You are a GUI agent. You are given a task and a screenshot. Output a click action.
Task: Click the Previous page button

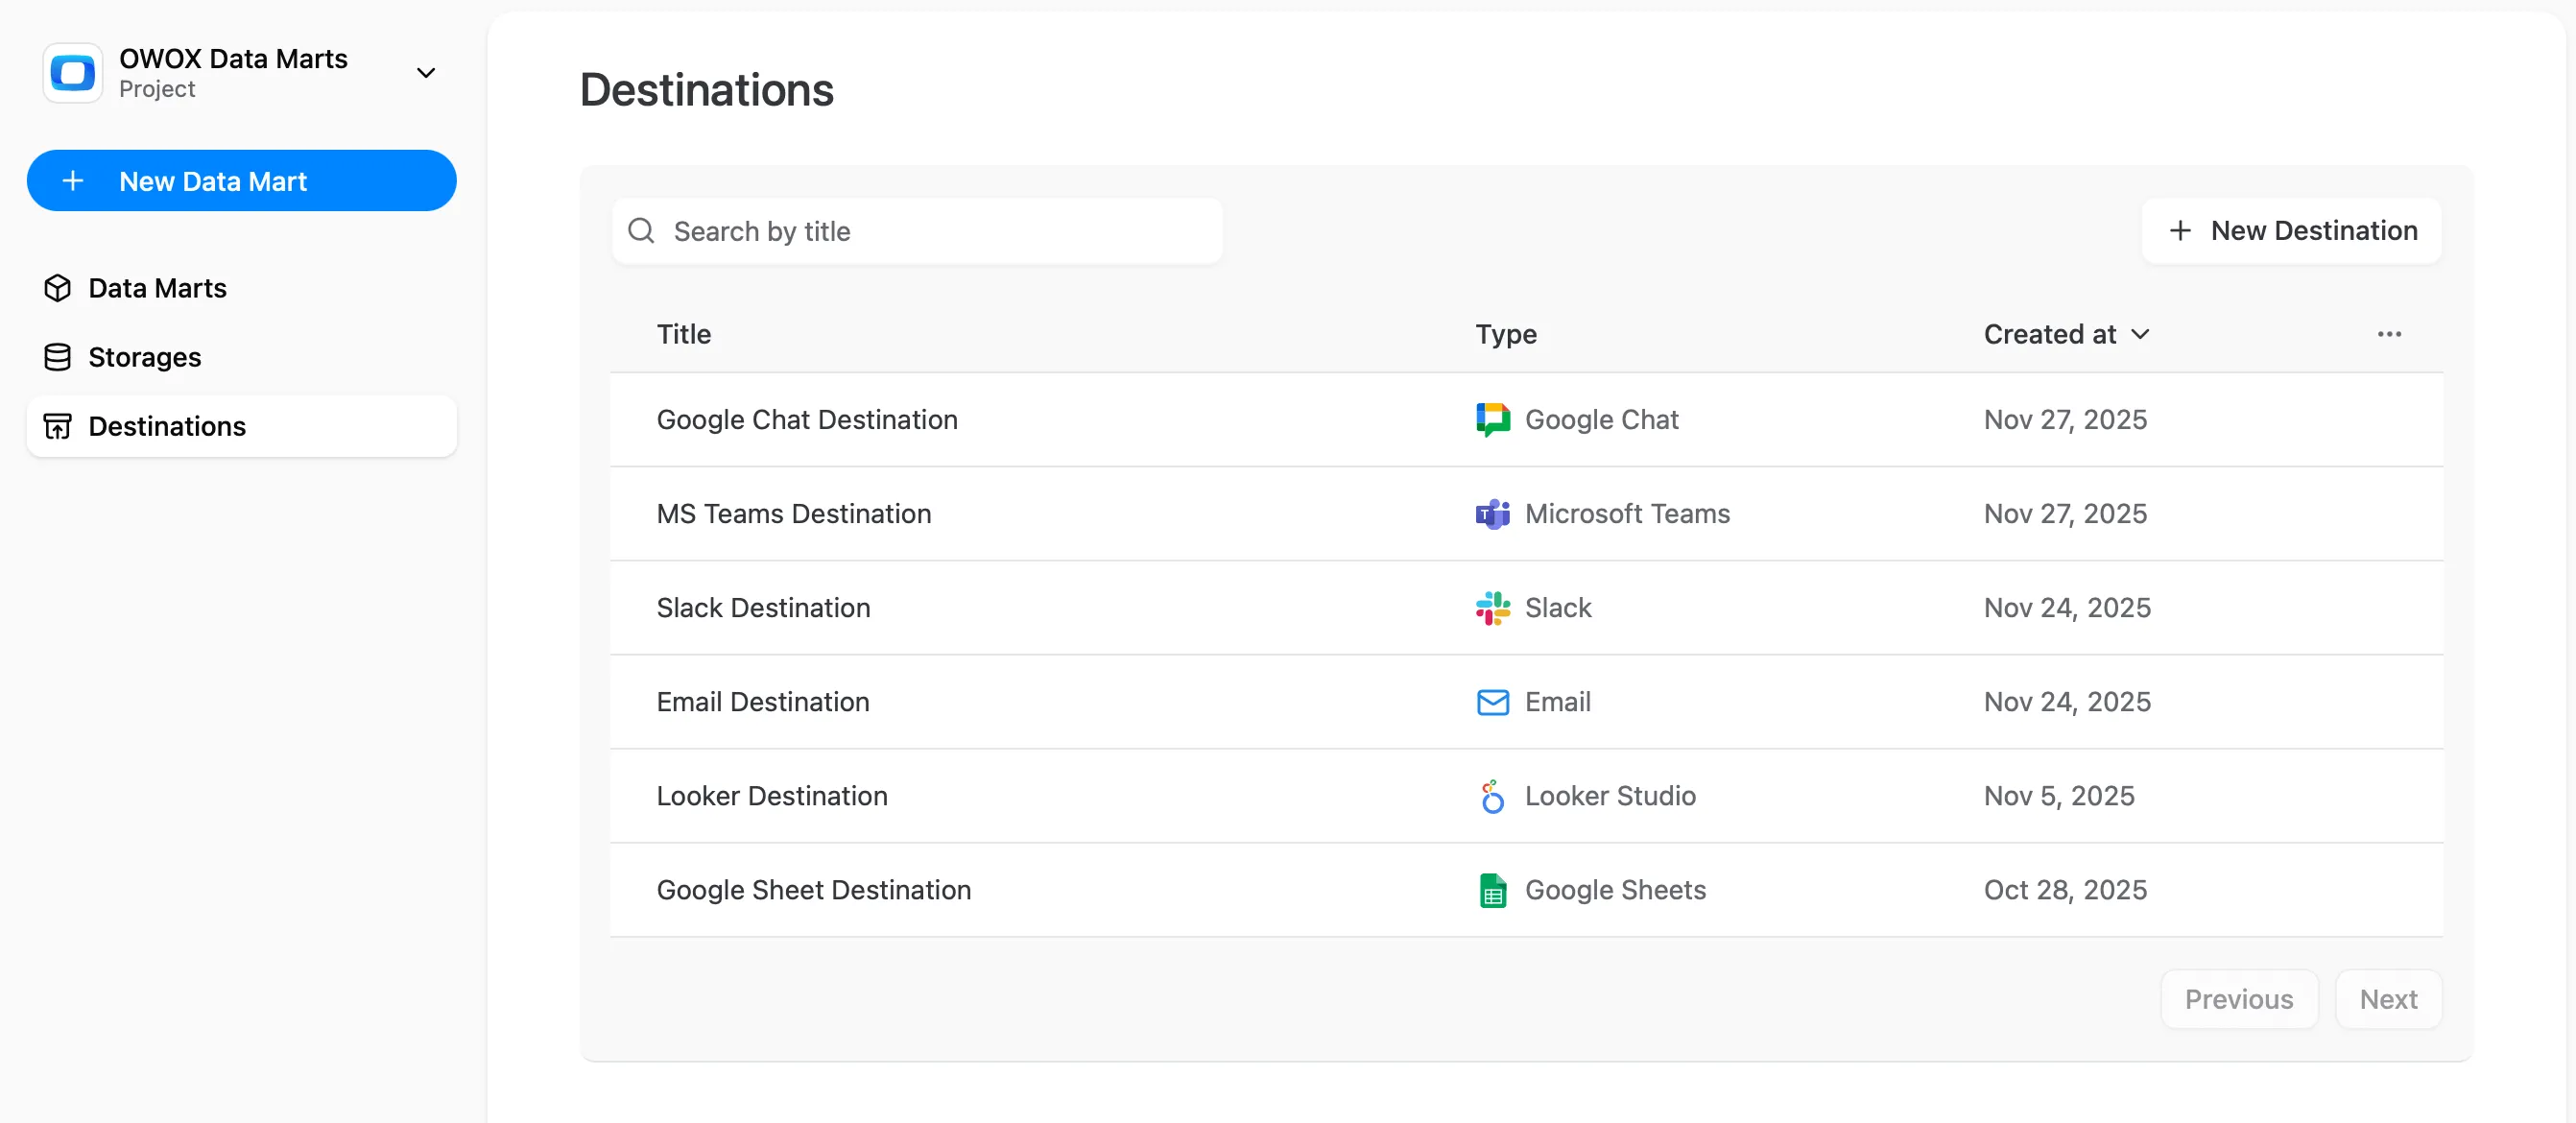point(2238,999)
